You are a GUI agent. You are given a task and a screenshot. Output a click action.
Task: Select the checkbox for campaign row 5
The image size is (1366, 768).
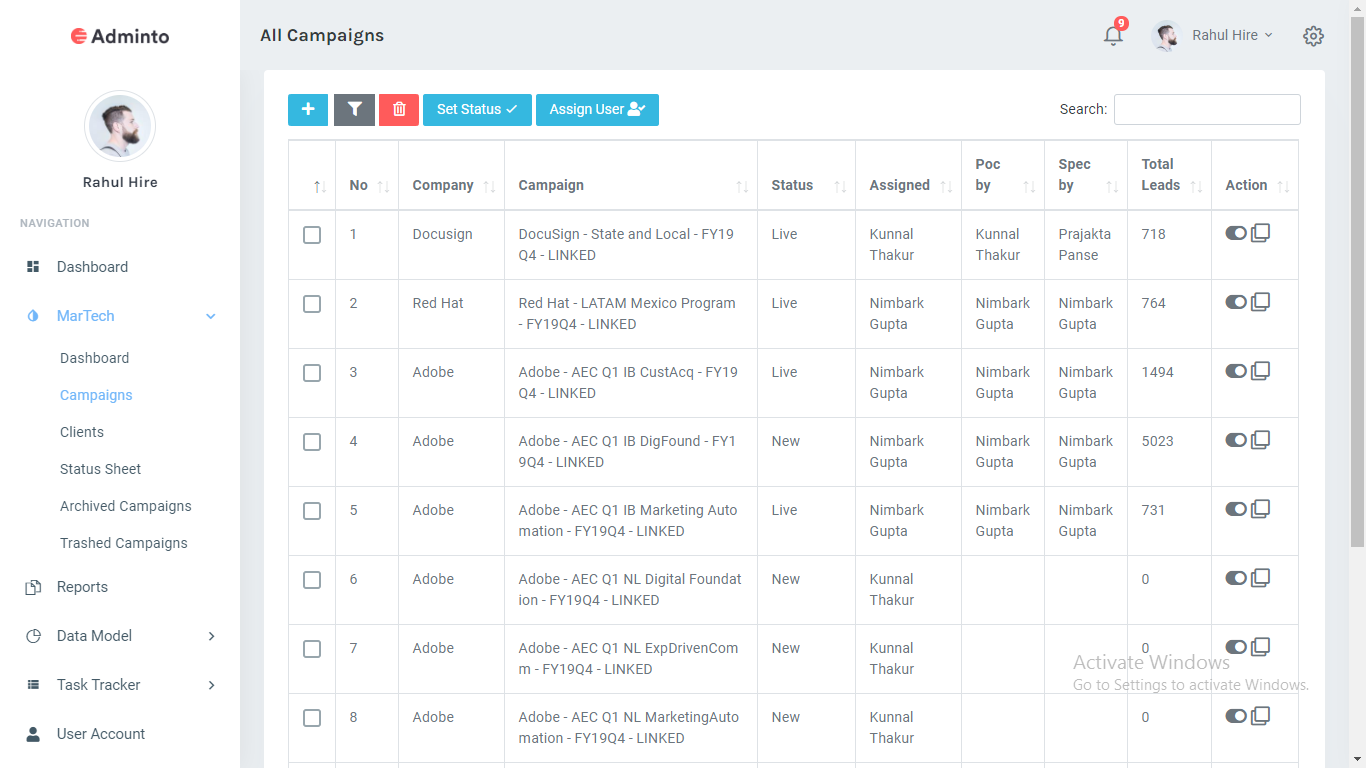point(312,511)
